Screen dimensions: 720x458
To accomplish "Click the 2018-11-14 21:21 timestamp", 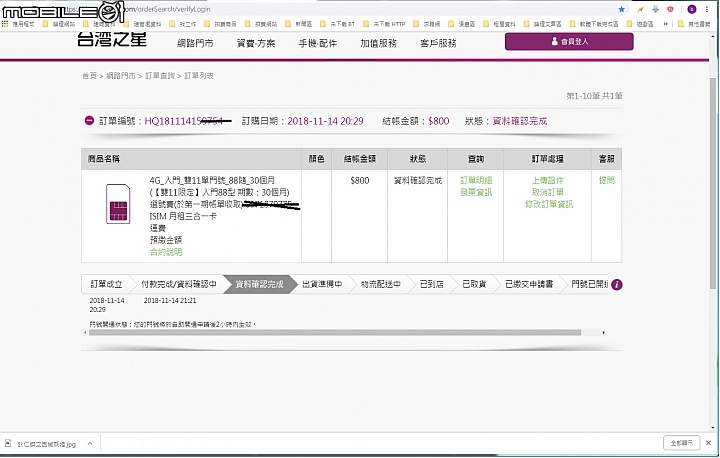I will coord(170,300).
